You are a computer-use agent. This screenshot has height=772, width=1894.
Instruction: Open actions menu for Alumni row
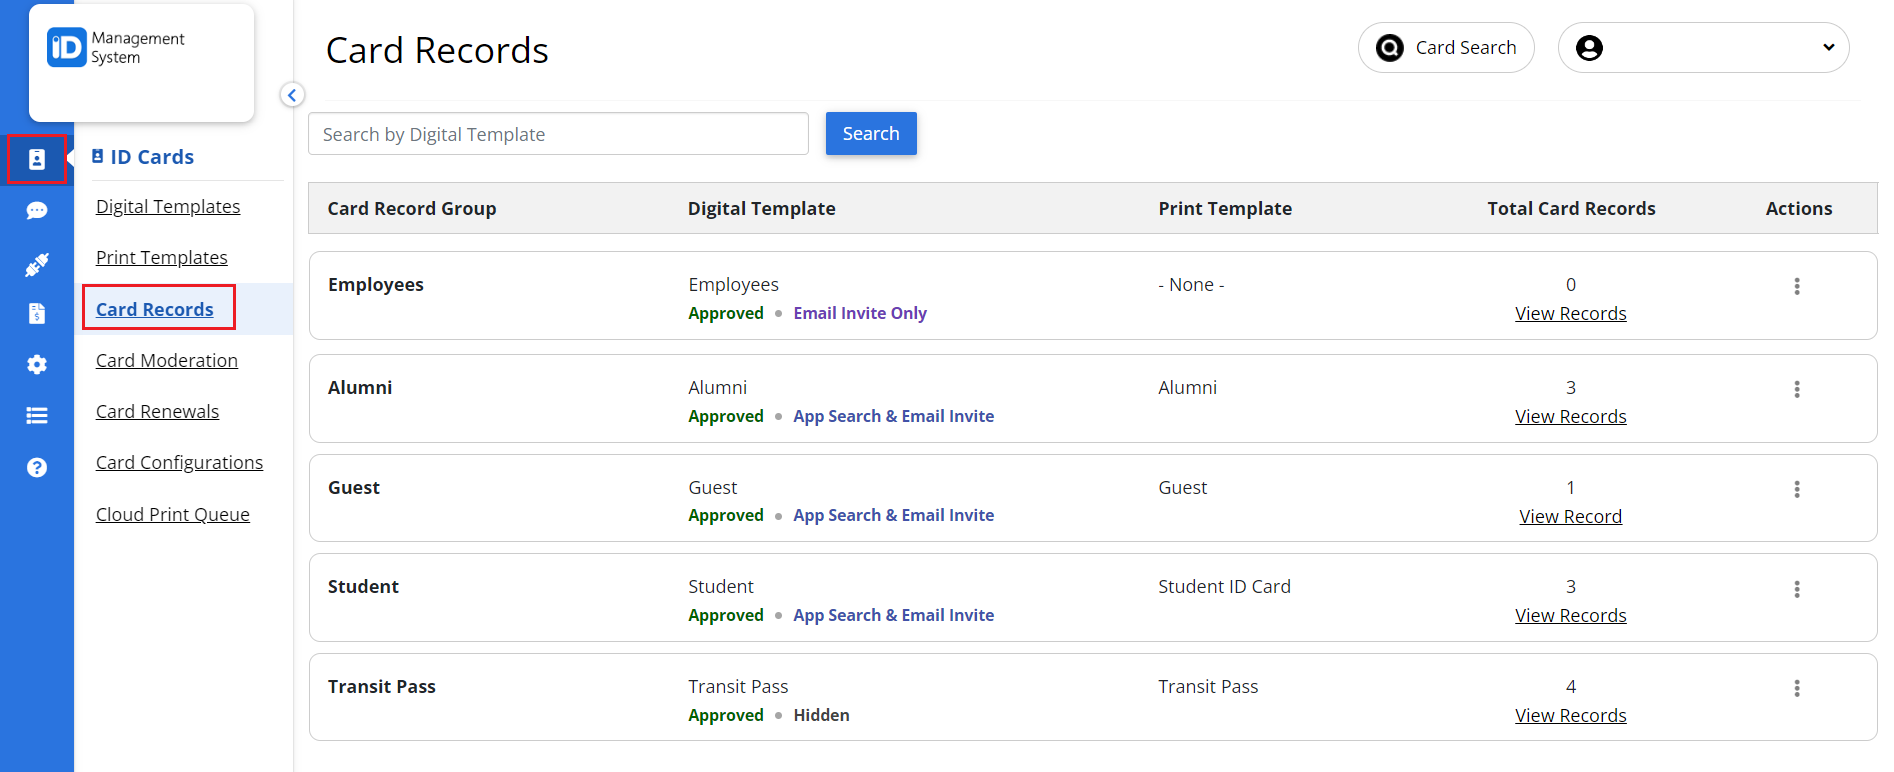1797,389
